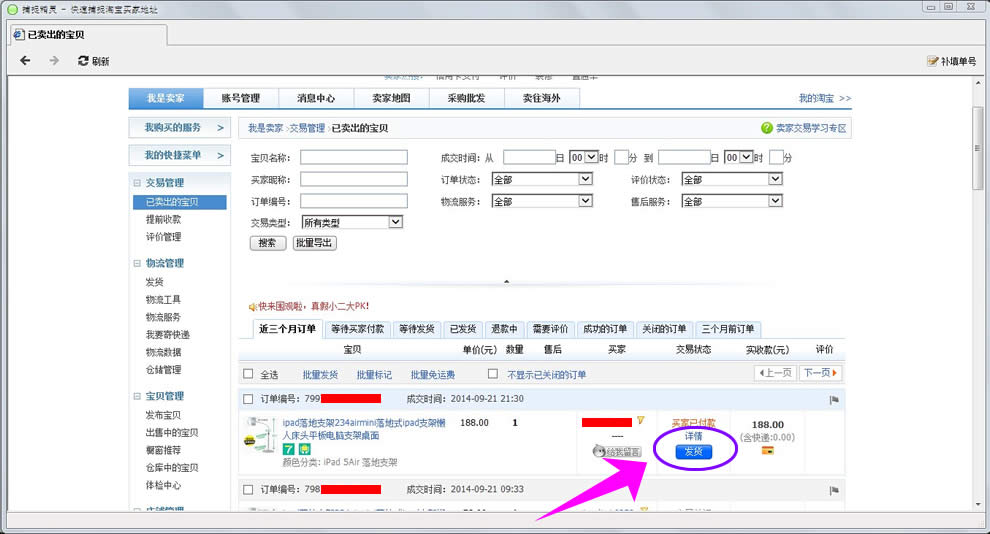
Task: Click the 批量标记 link
Action: click(x=374, y=375)
